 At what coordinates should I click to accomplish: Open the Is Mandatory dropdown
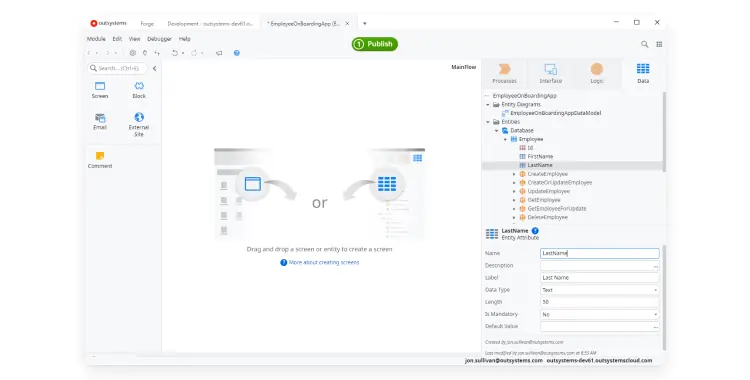click(x=600, y=314)
